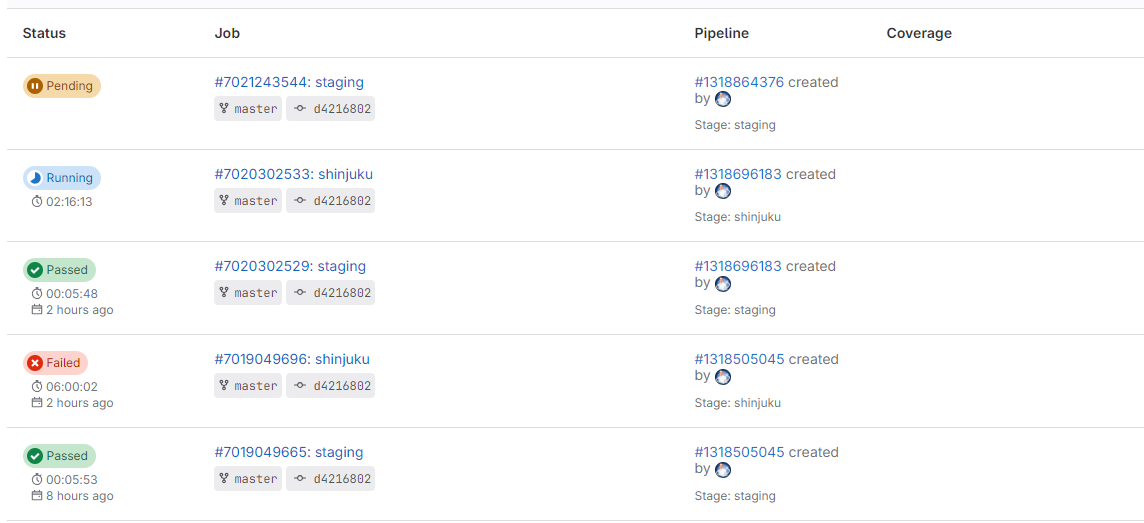Click user avatar in pipeline #1318864376 row
This screenshot has height=523, width=1144.
pos(722,99)
